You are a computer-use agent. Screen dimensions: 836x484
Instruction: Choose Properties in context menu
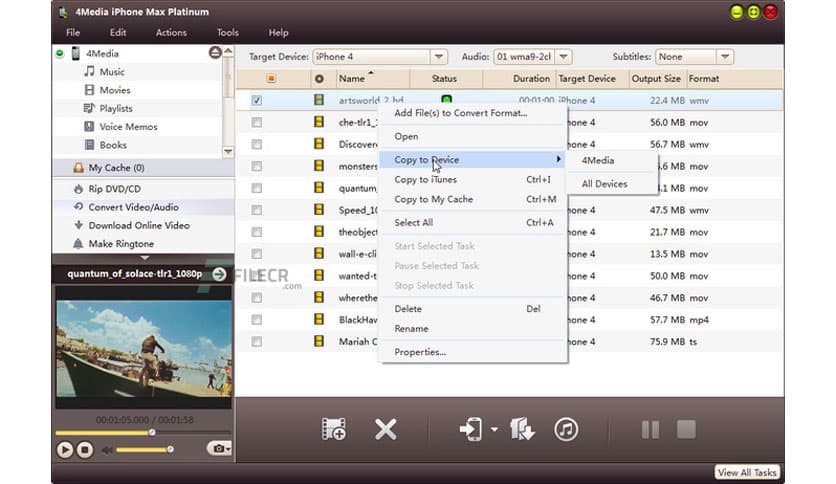pos(473,352)
